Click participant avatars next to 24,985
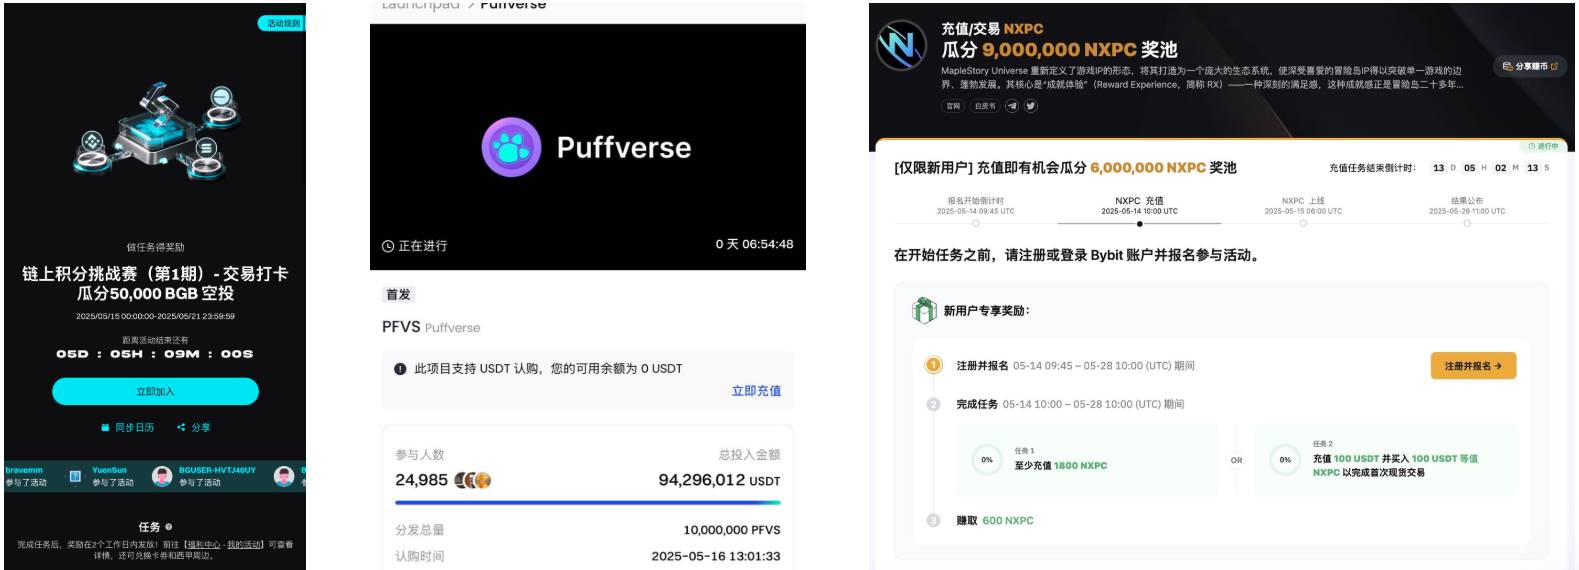The height and width of the screenshot is (570, 1579). pos(473,480)
